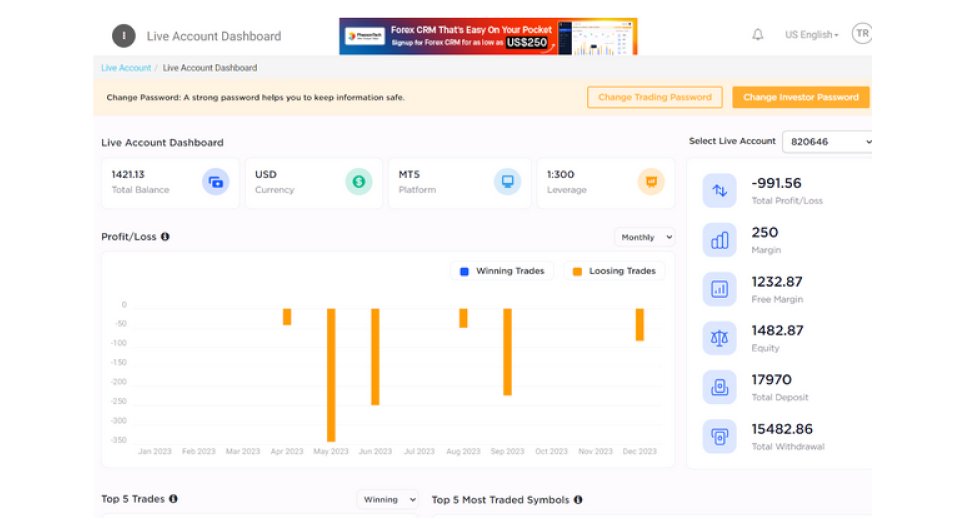
Task: Click the Equity scales icon
Action: coord(719,338)
